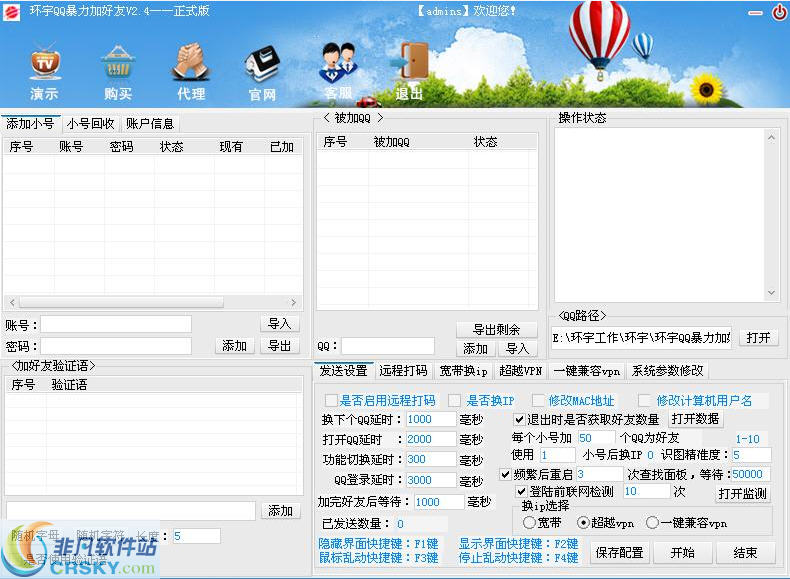The image size is (790, 579).
Task: Click 操作状态 scroll down arrow
Action: (x=771, y=292)
